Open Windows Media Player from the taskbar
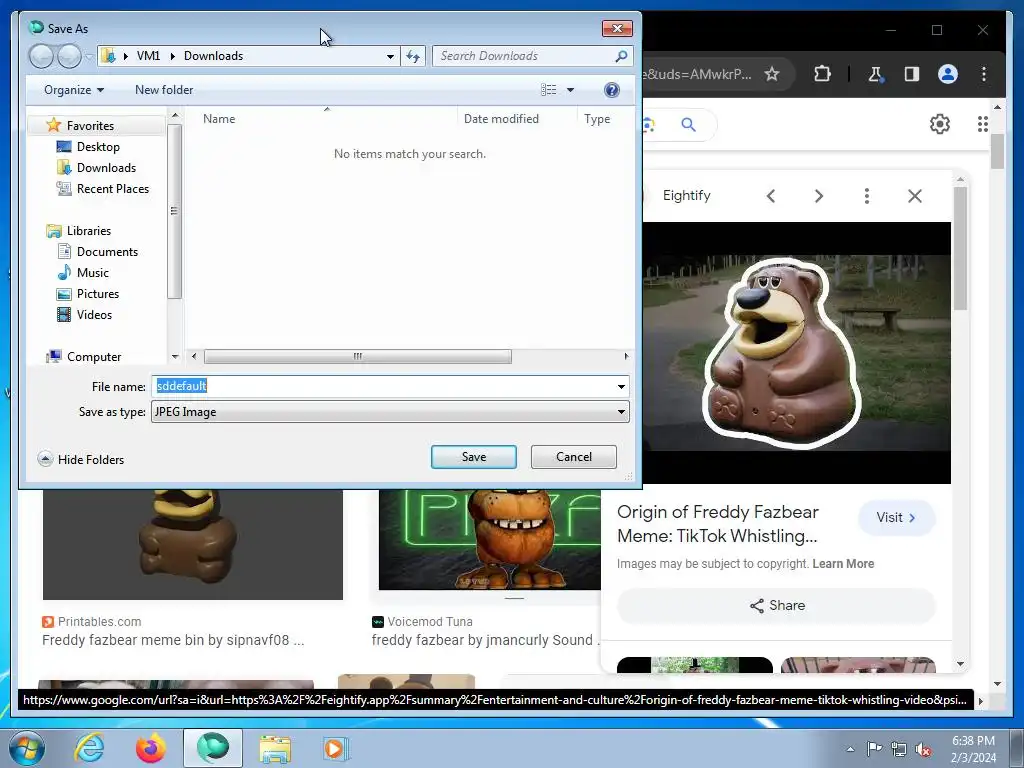The height and width of the screenshot is (768, 1024). click(336, 748)
